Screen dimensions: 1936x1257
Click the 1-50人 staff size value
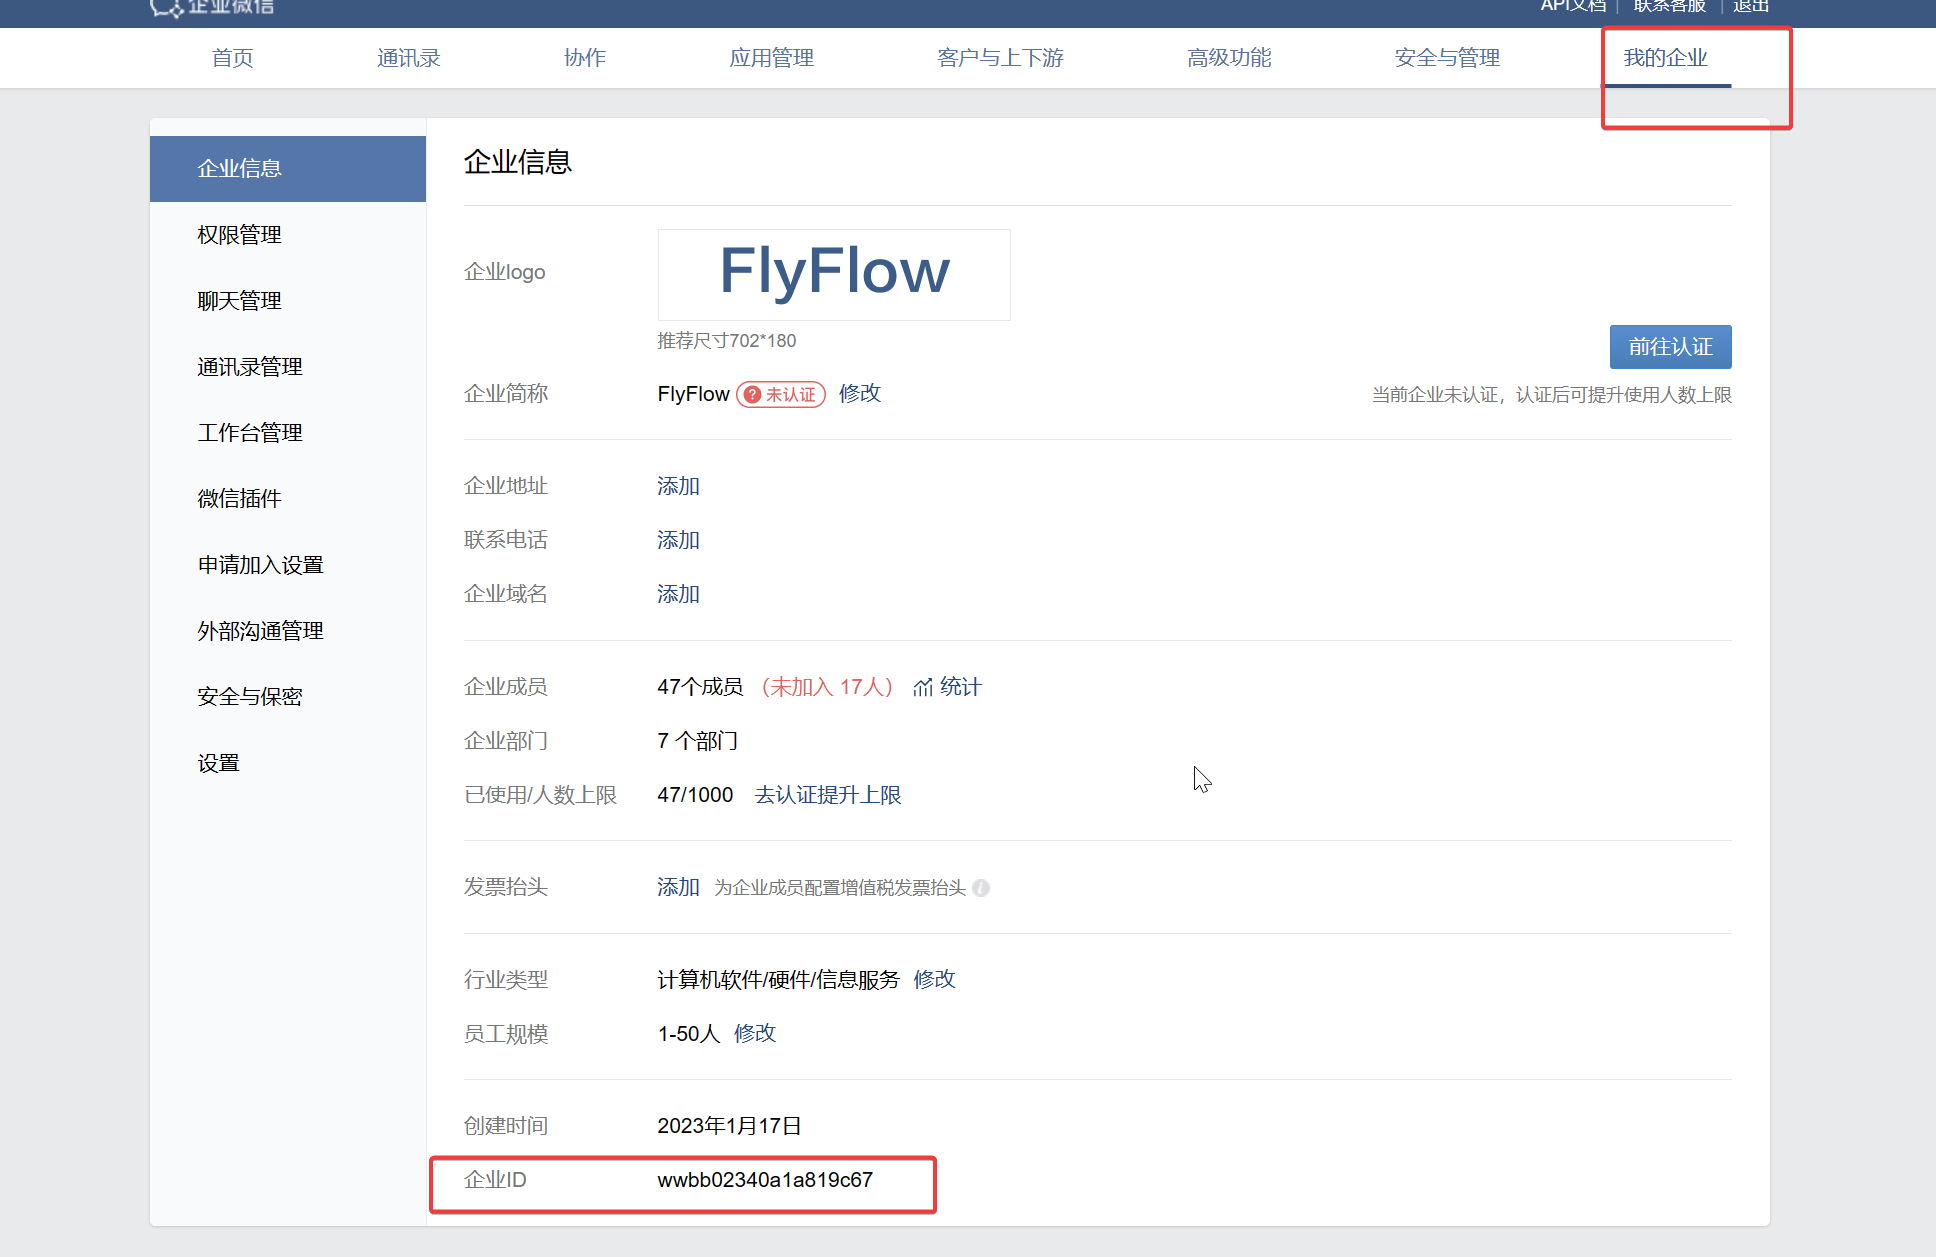point(689,1033)
